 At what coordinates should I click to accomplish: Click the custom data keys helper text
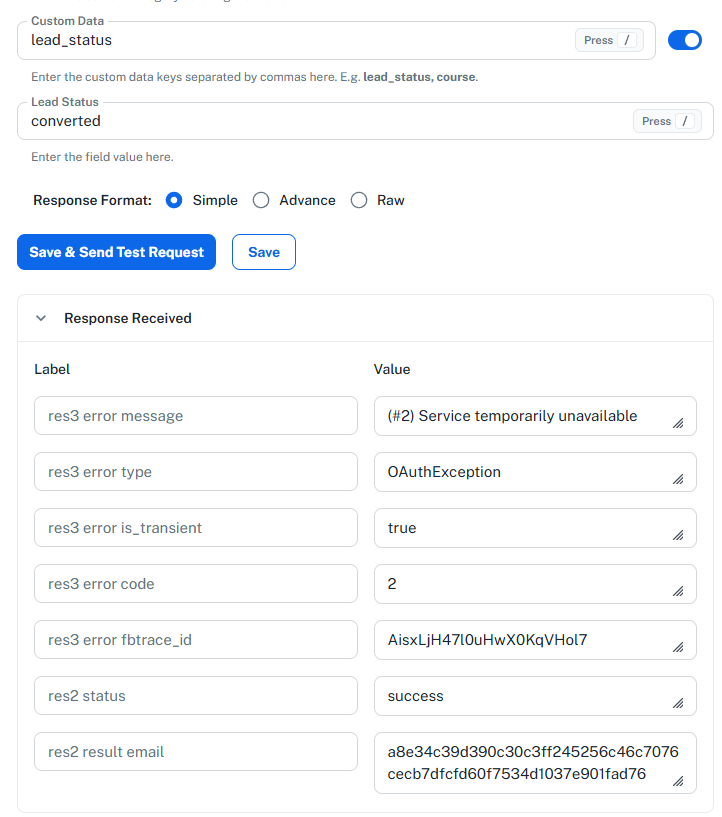(x=254, y=77)
